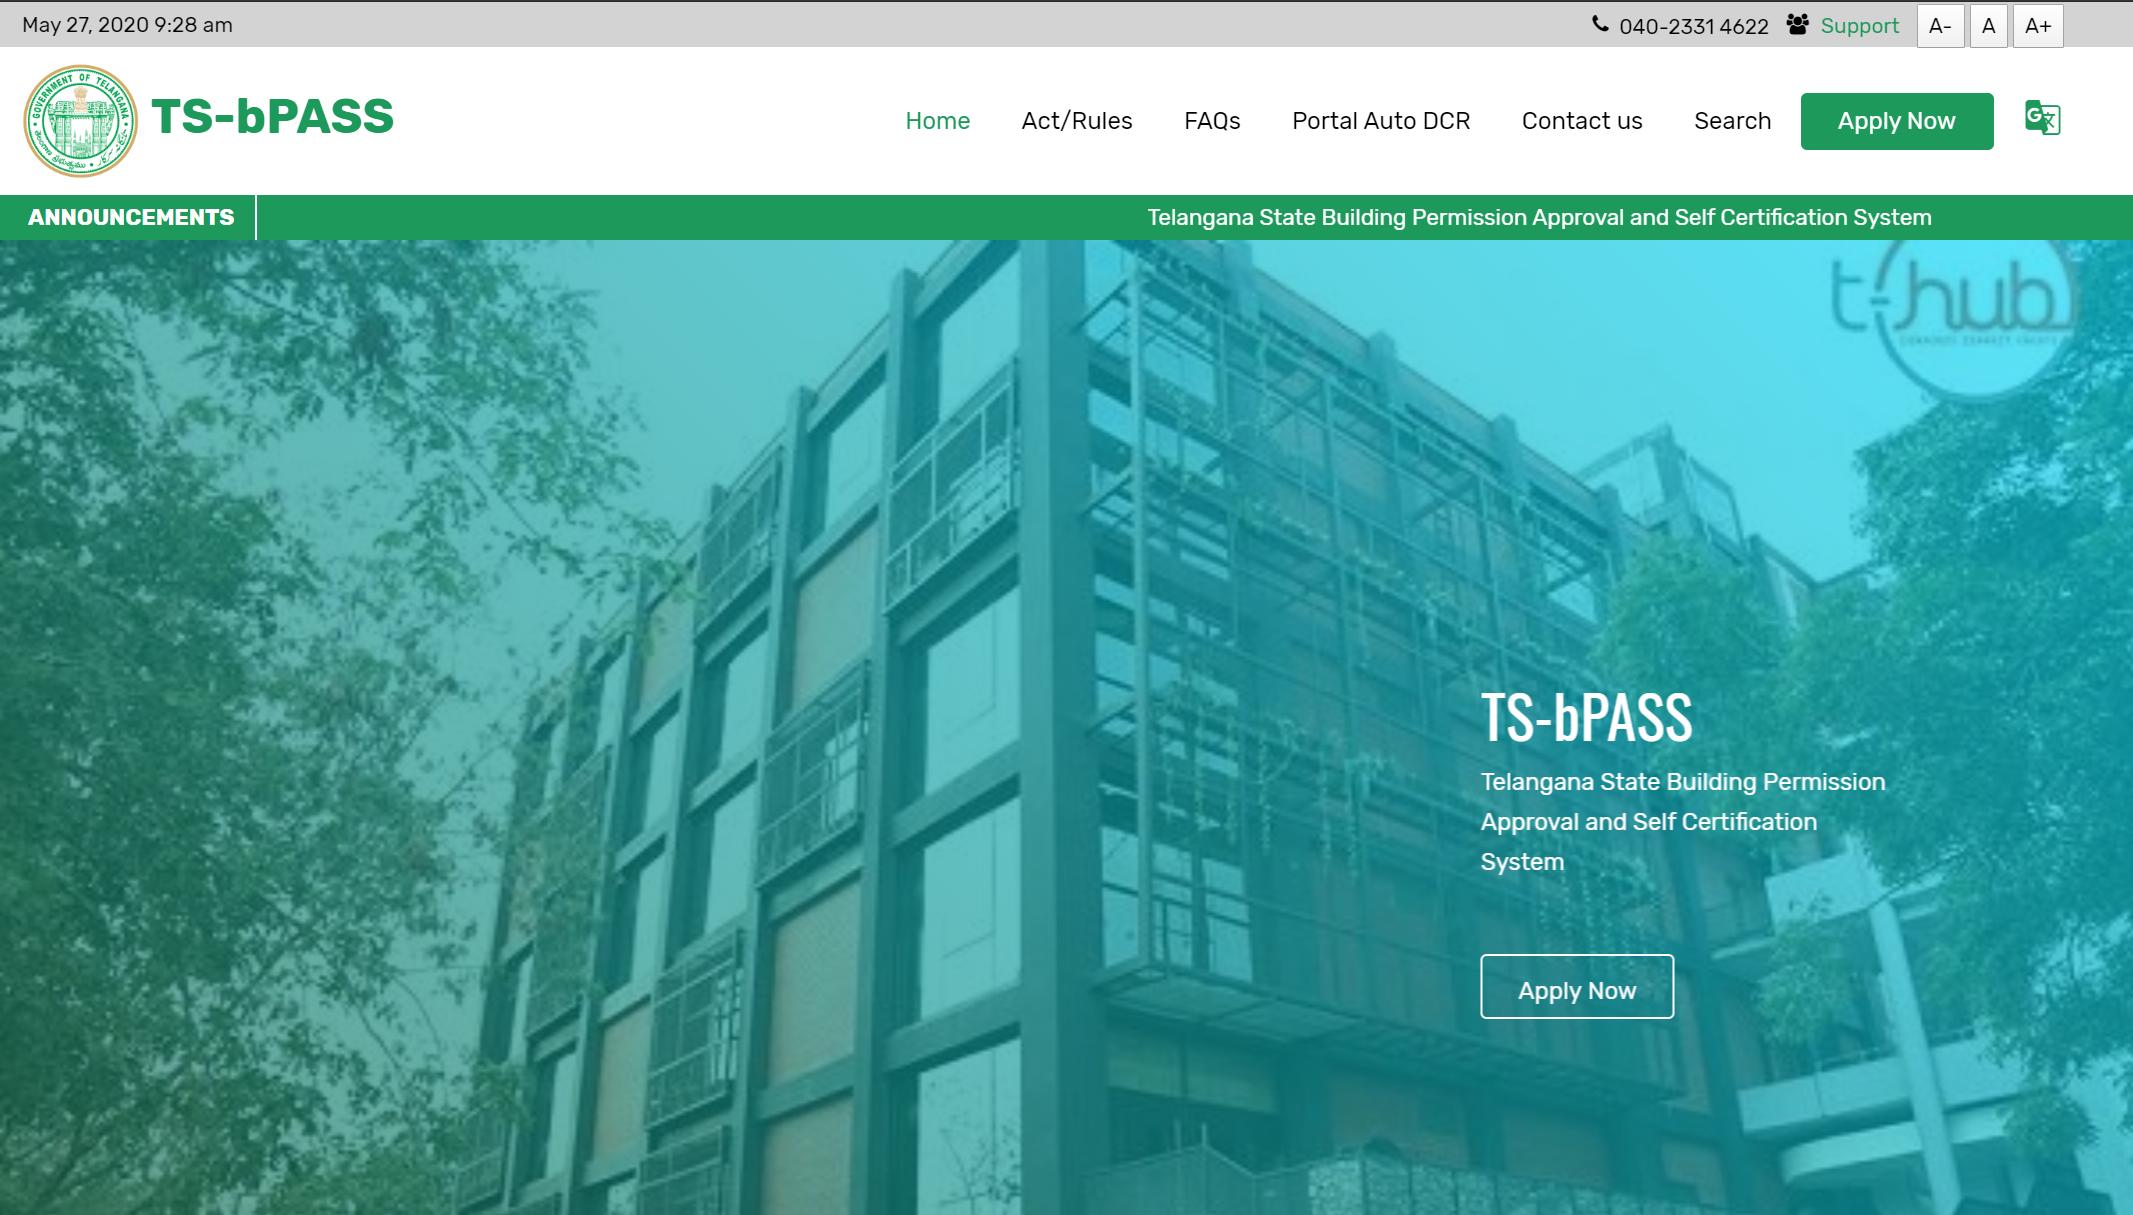Image resolution: width=2133 pixels, height=1215 pixels.
Task: Open the Support link
Action: [x=1859, y=26]
